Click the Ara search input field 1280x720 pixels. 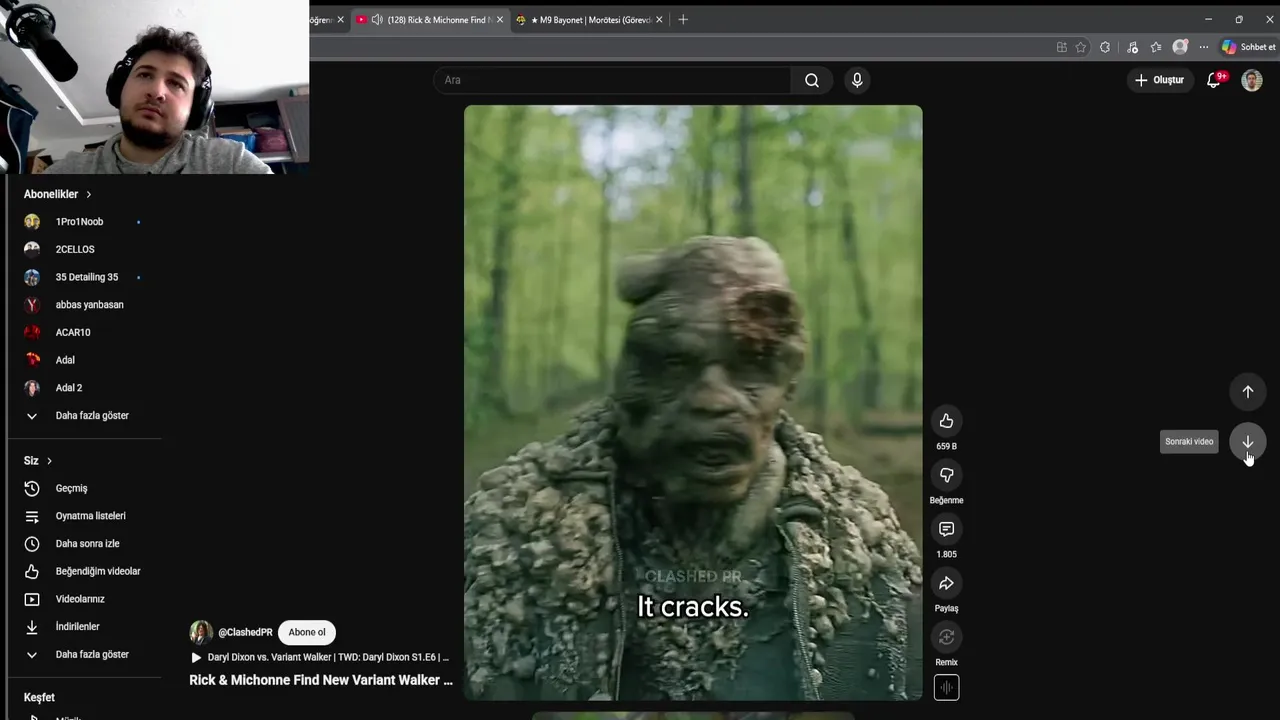pos(612,80)
